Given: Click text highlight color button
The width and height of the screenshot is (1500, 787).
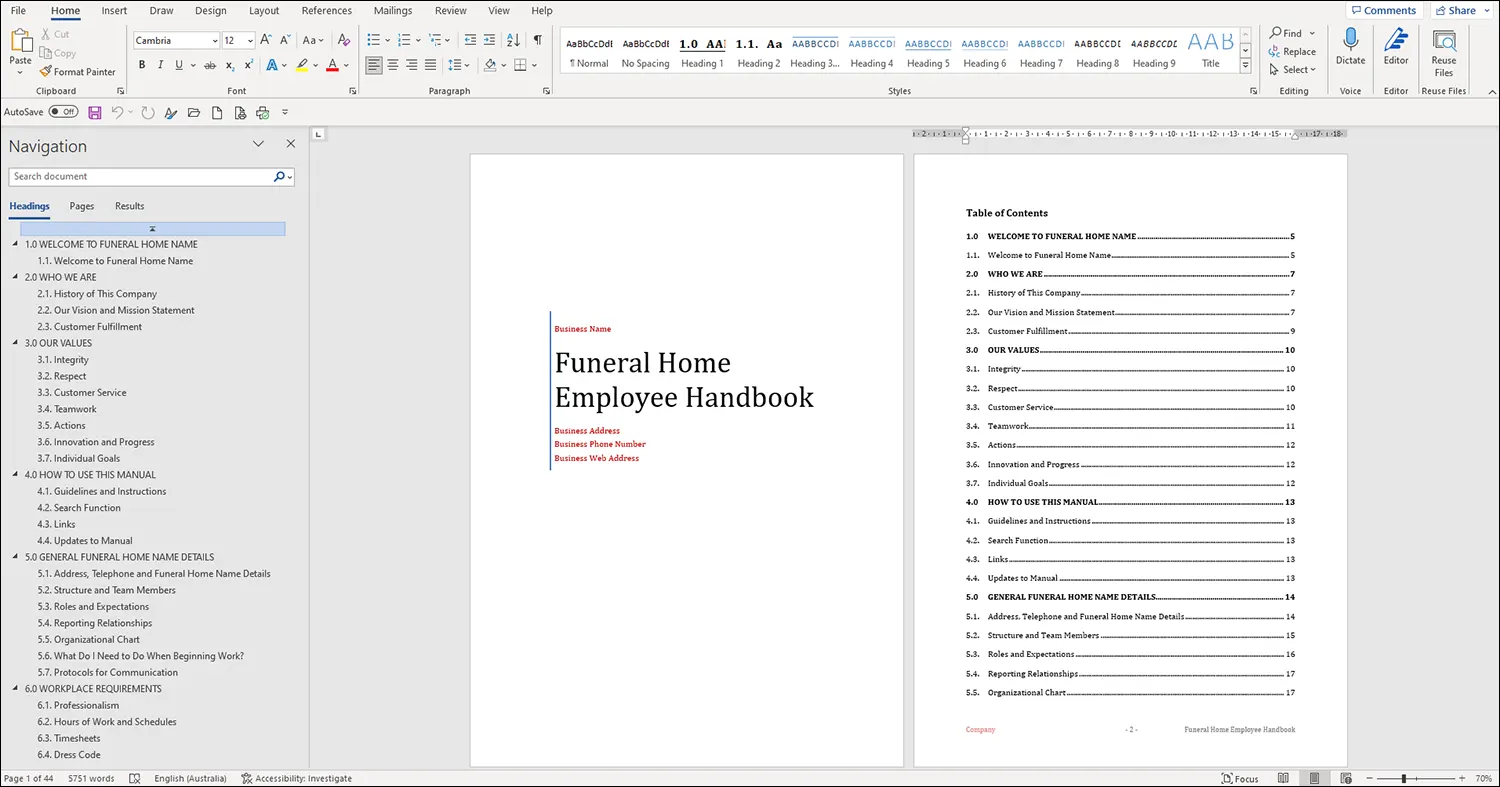Looking at the screenshot, I should click(x=302, y=65).
